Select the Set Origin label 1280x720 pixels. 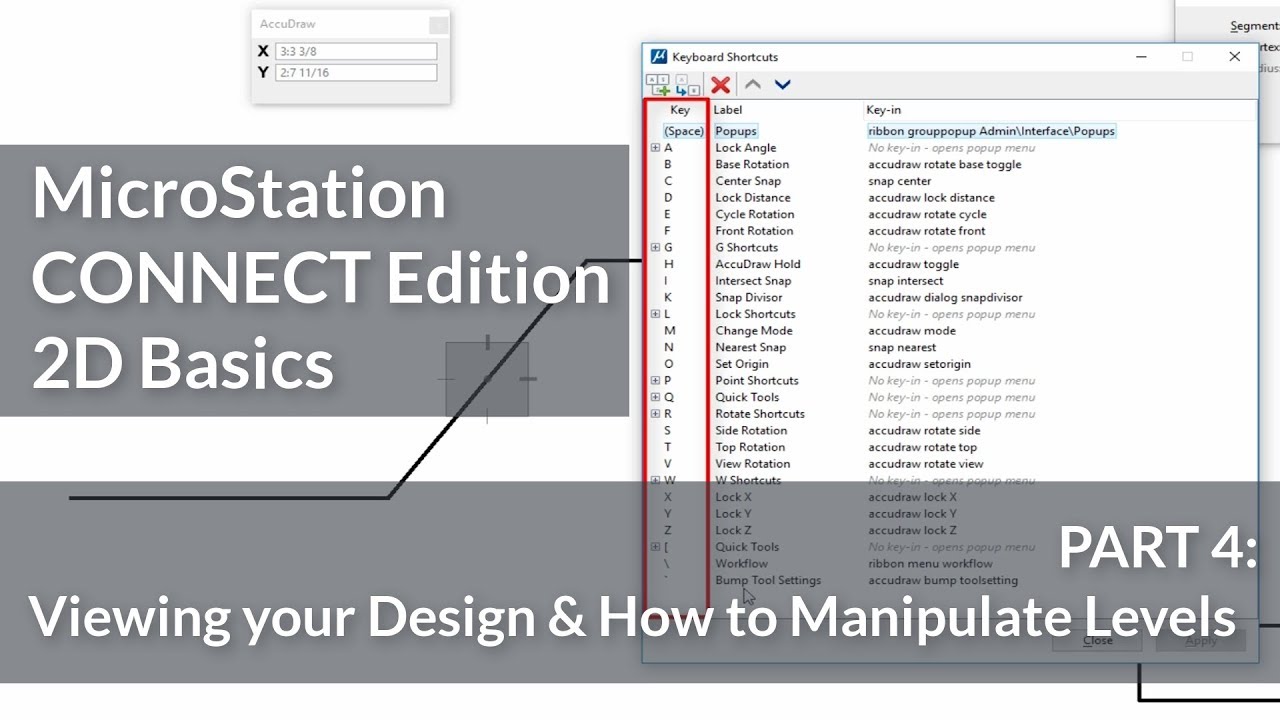coord(742,364)
